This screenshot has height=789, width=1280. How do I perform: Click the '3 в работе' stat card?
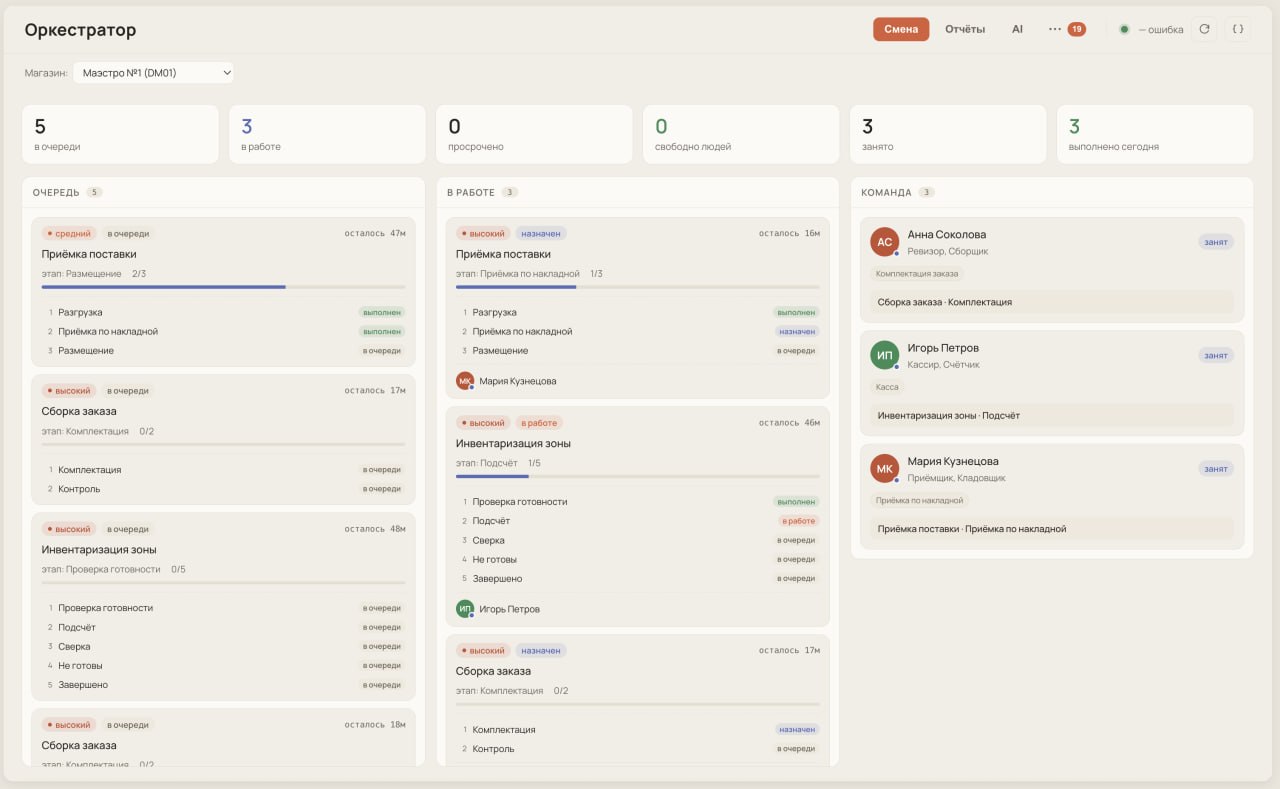[327, 134]
